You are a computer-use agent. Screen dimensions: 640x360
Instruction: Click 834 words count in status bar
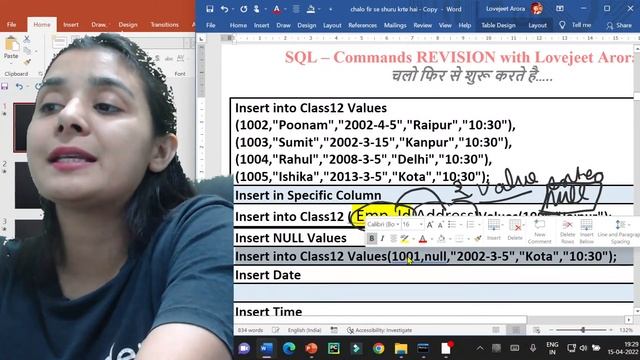pos(251,330)
